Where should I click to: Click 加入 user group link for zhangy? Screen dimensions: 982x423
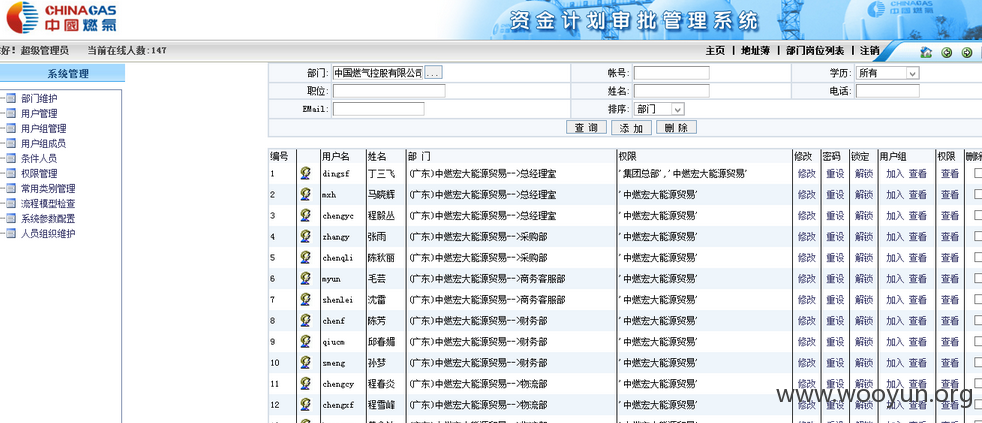tap(894, 237)
